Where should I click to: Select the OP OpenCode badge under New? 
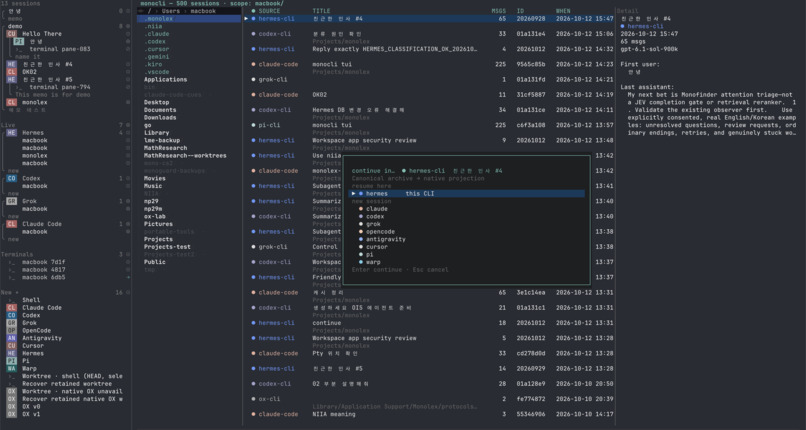click(11, 331)
